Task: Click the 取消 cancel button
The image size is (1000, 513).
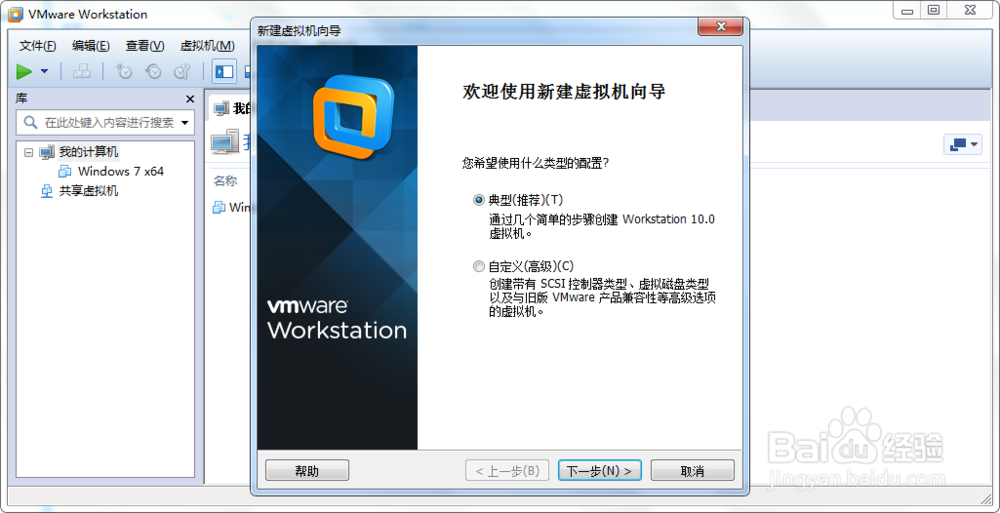Action: pyautogui.click(x=693, y=471)
